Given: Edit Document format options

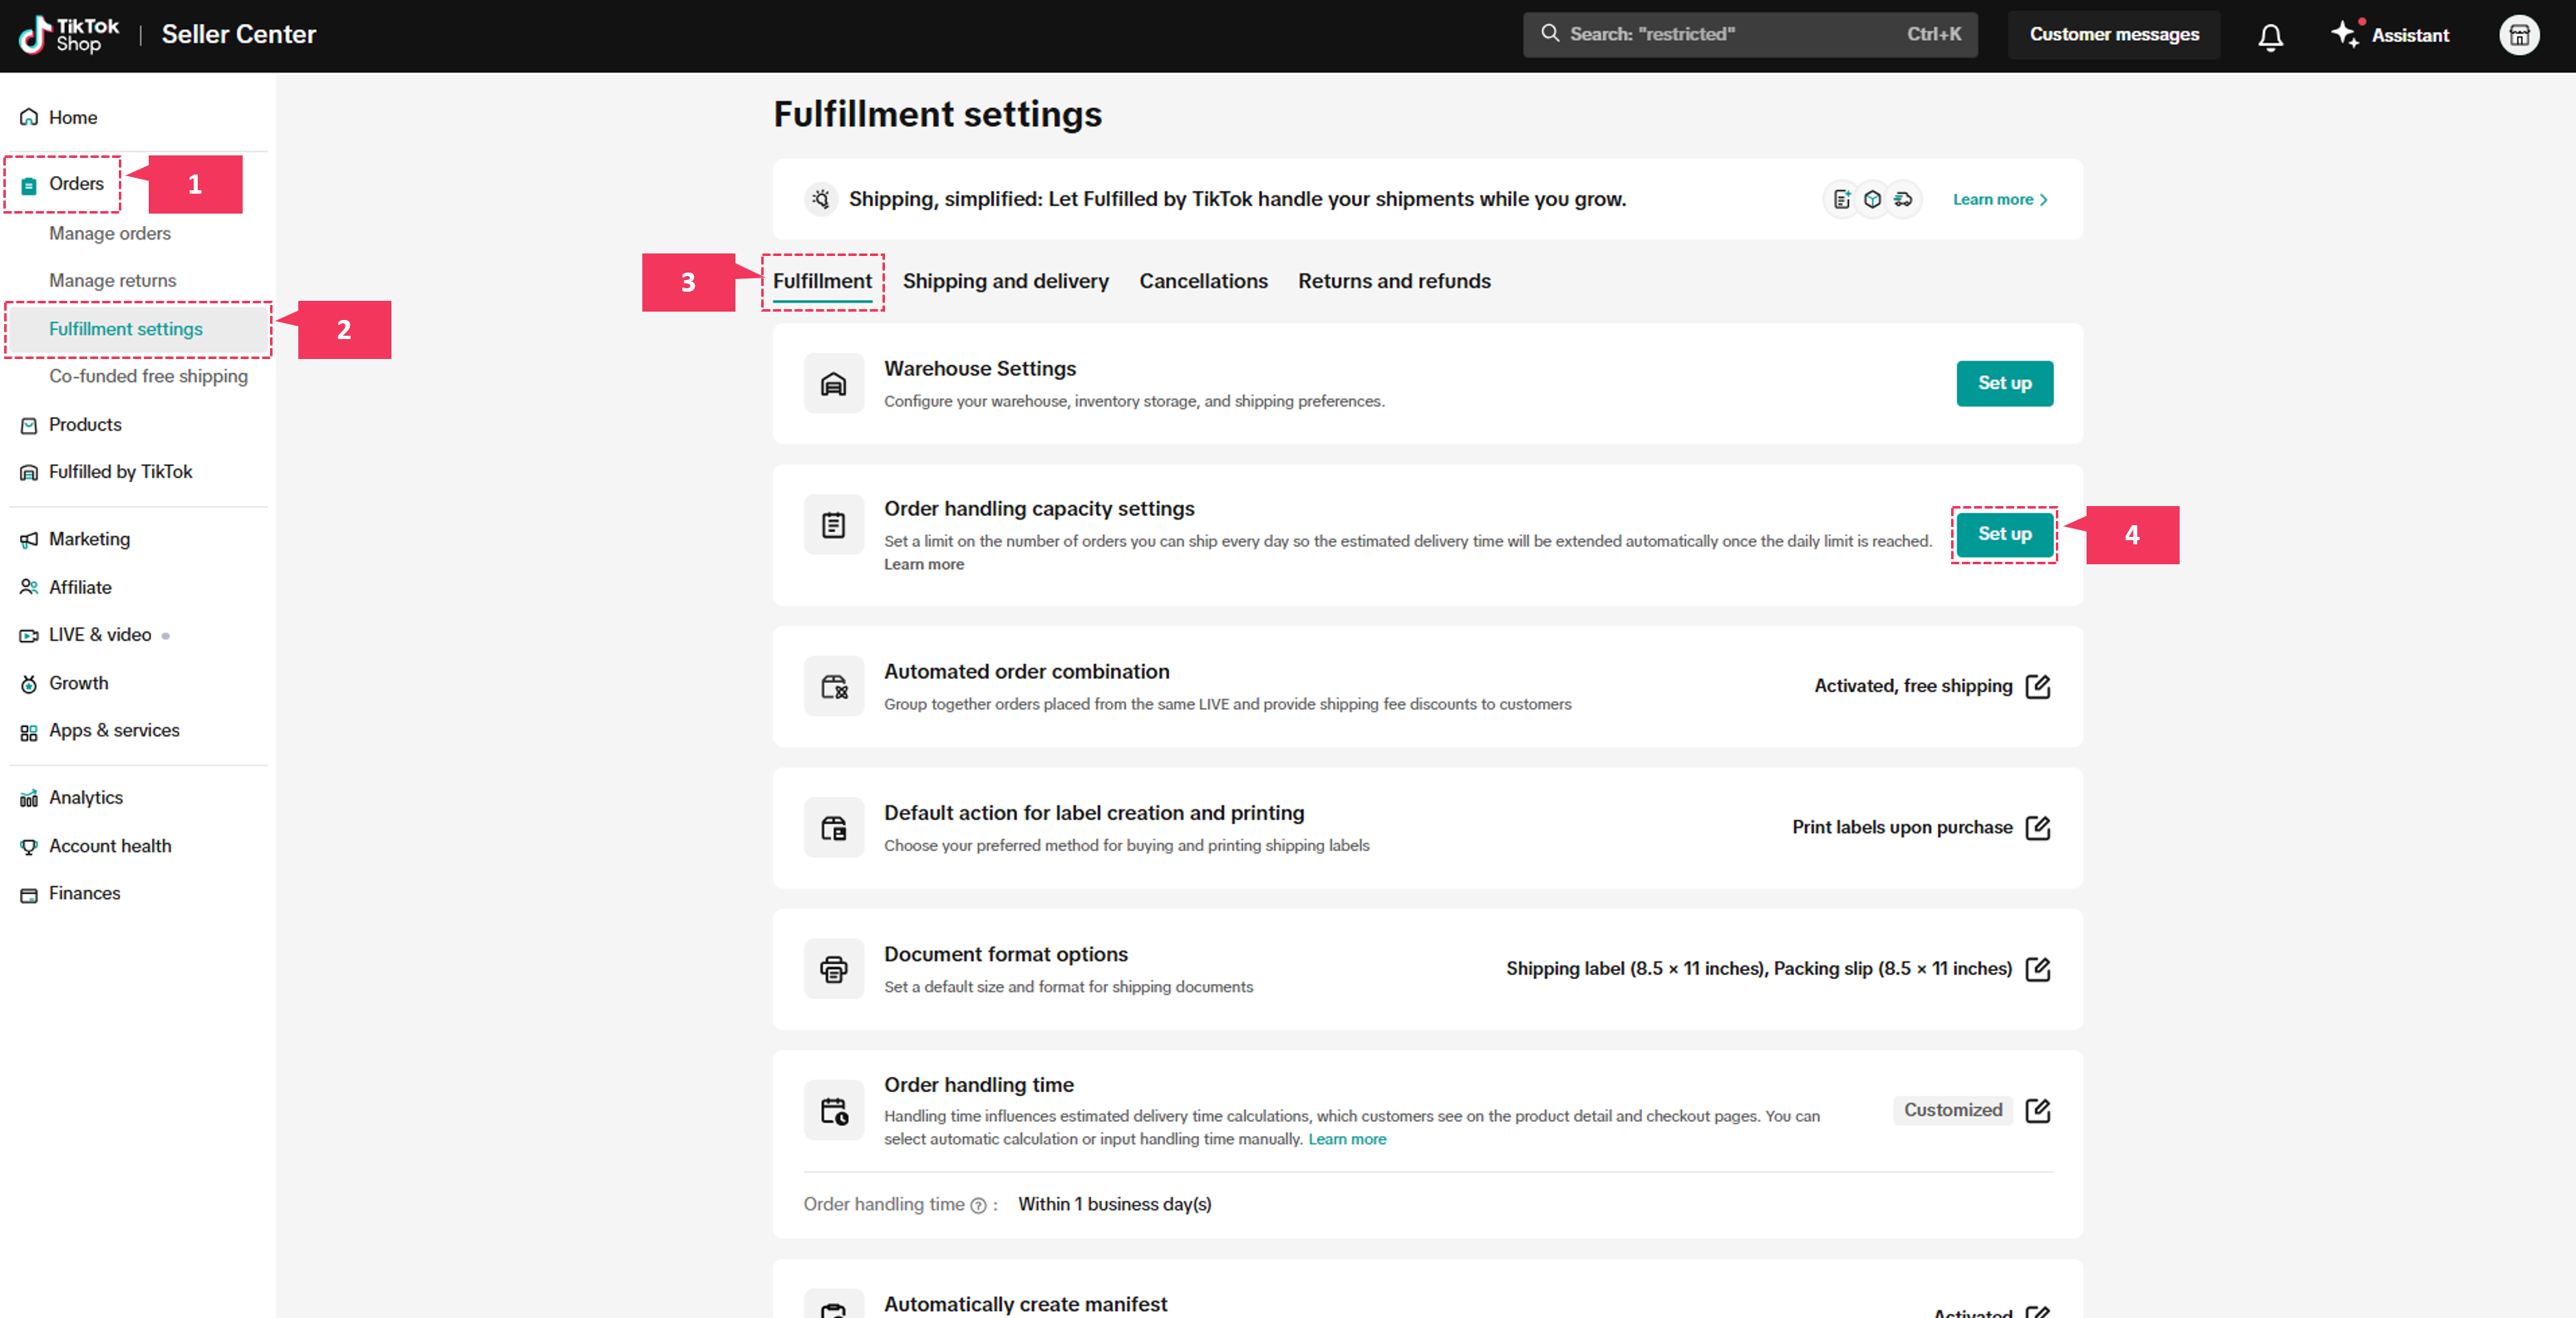Looking at the screenshot, I should (x=2037, y=968).
